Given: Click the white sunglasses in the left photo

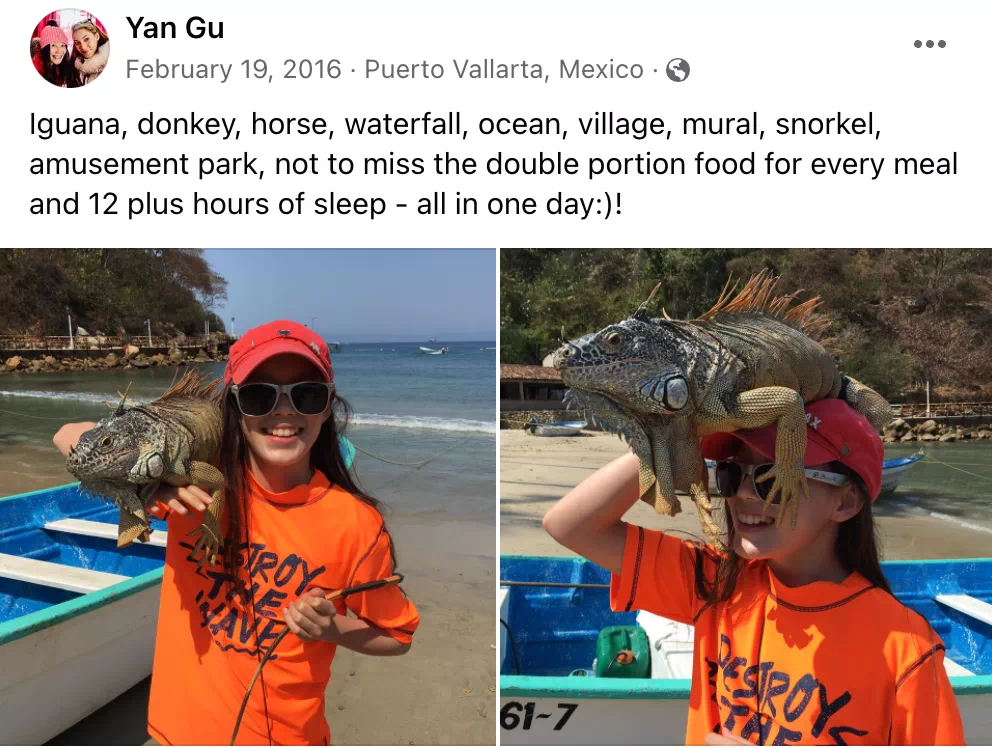Looking at the screenshot, I should tap(282, 399).
